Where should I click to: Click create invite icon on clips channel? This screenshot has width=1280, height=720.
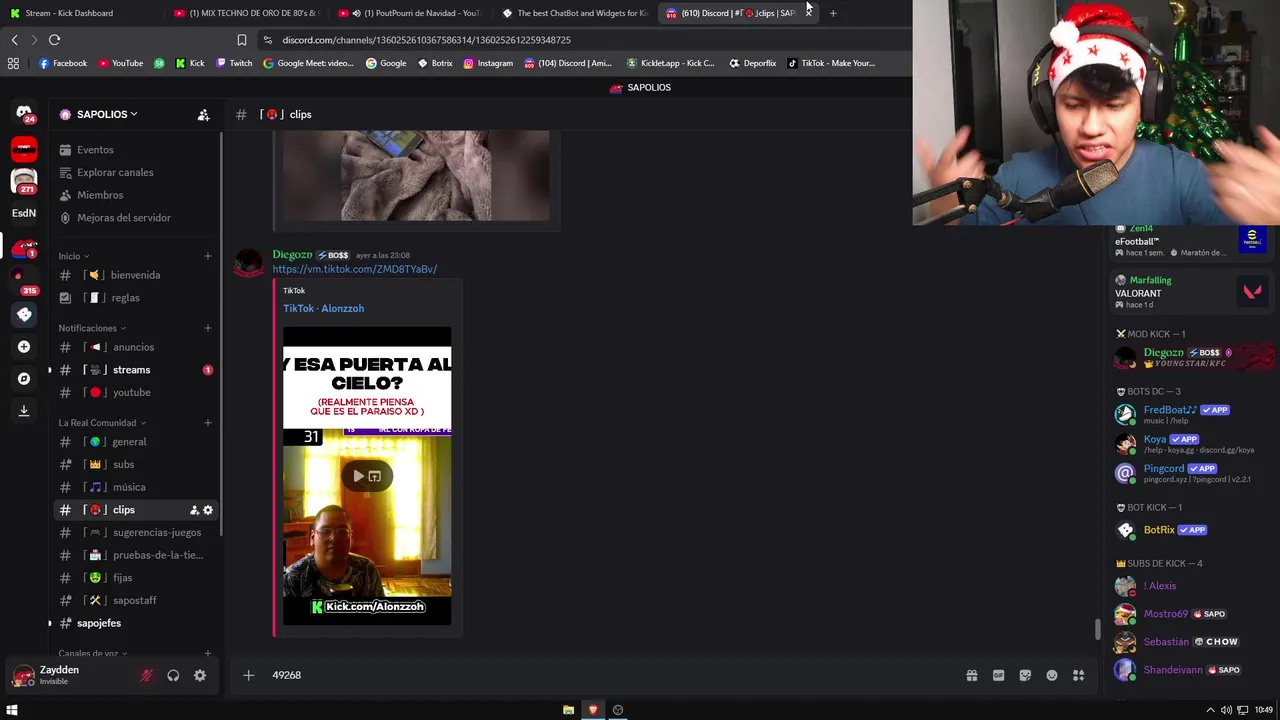(194, 510)
